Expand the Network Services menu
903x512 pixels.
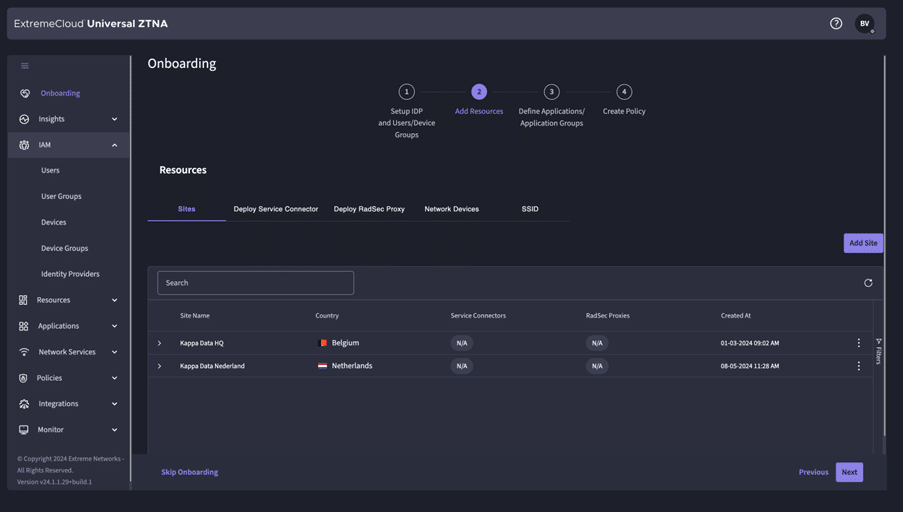point(114,352)
